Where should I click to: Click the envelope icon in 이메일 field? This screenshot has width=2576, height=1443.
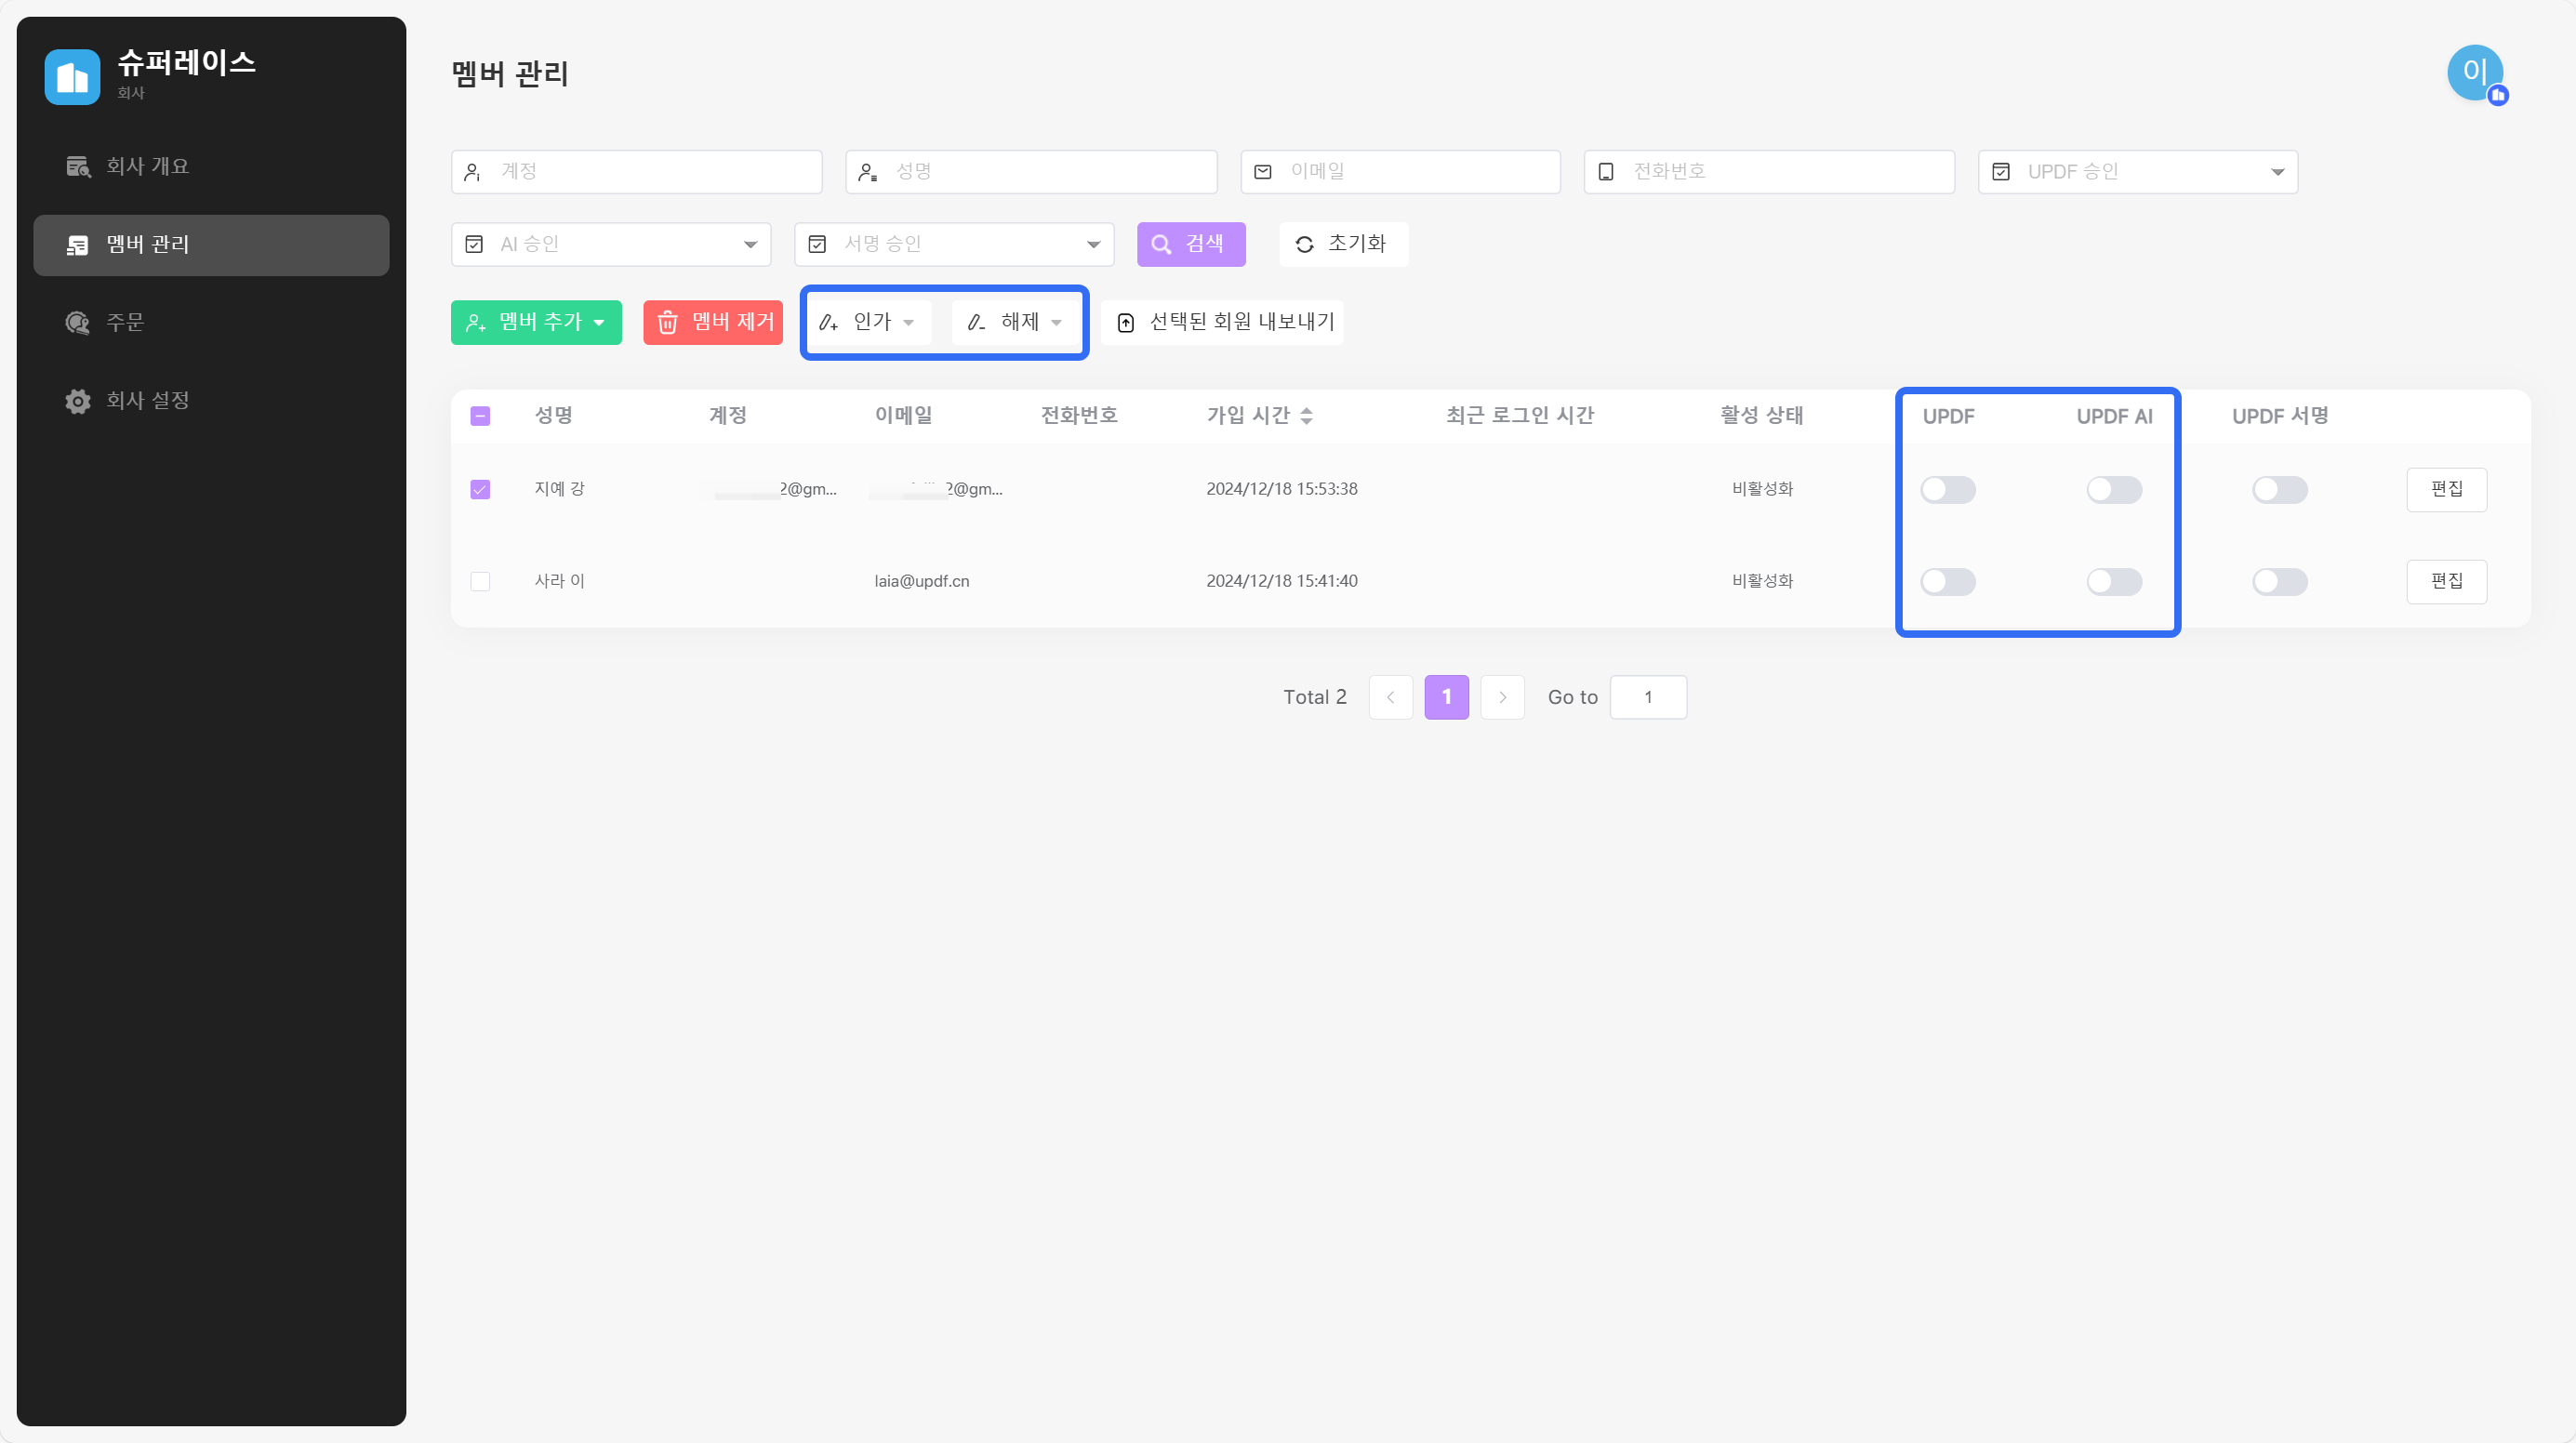[x=1263, y=172]
